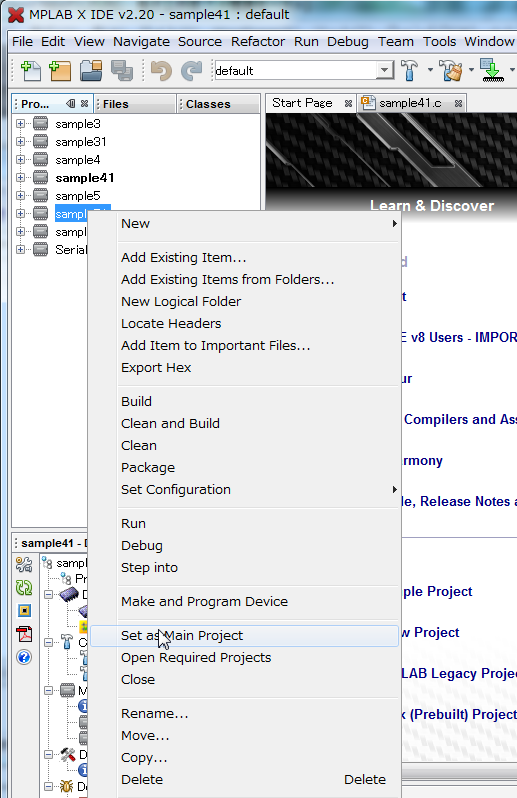Click the blue help icon in dashboard sidebar
The width and height of the screenshot is (517, 798).
point(24,657)
